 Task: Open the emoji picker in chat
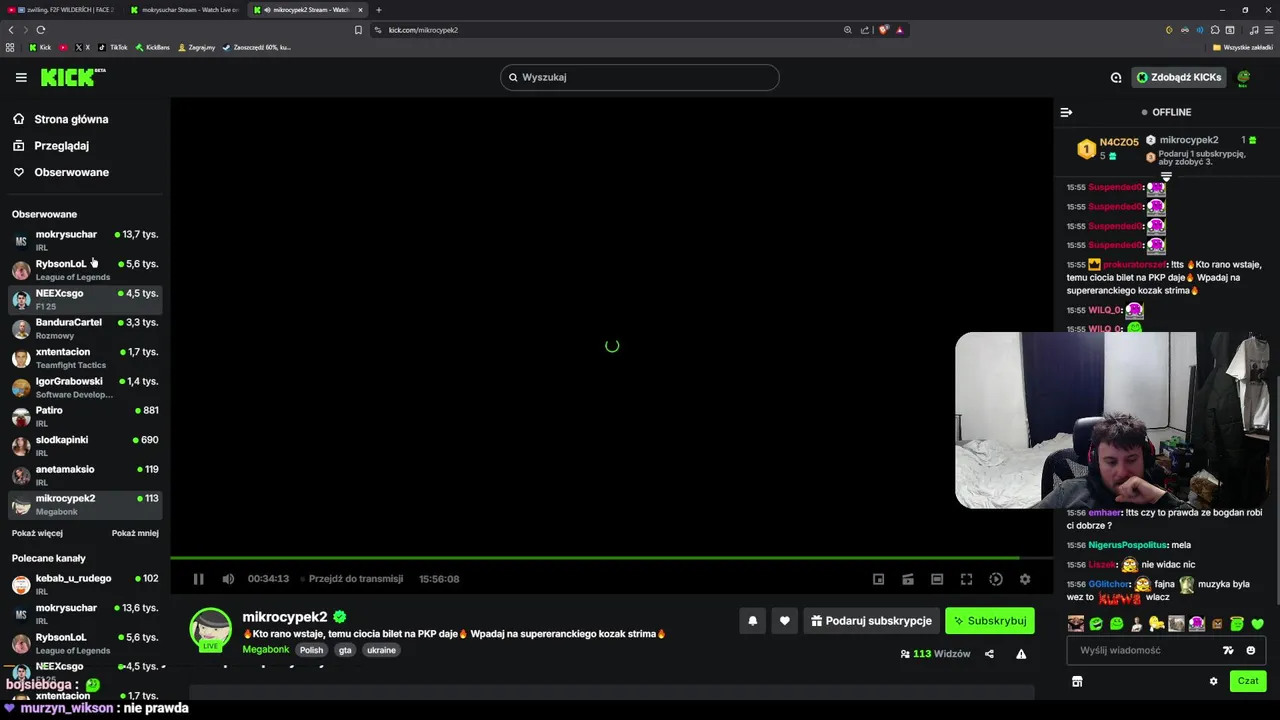(1251, 650)
